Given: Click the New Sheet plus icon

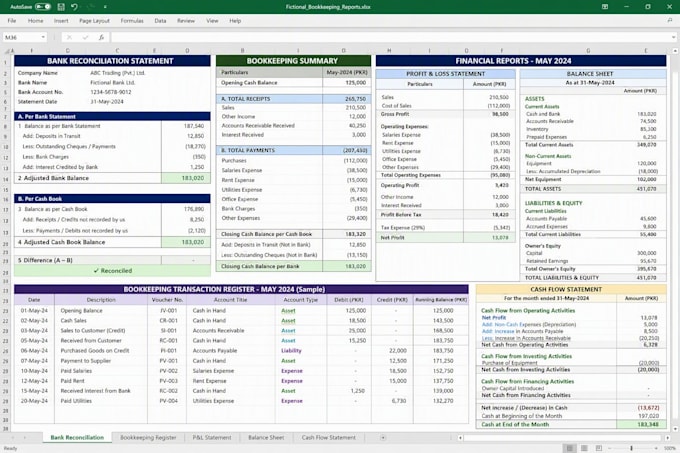Looking at the screenshot, I should pos(383,438).
